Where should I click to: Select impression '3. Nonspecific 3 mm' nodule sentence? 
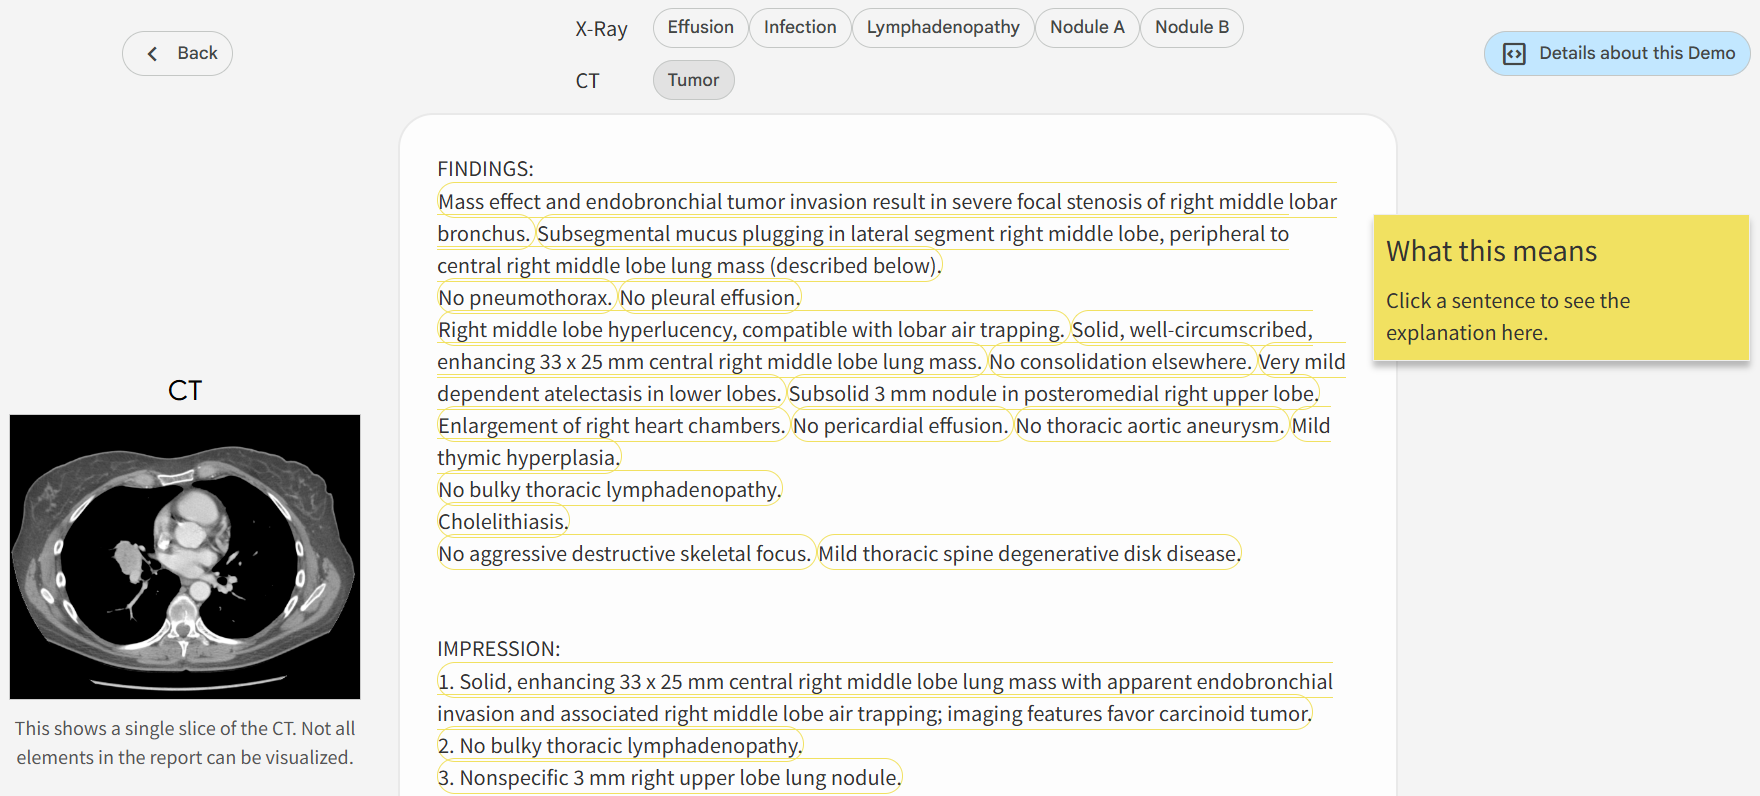coord(668,778)
